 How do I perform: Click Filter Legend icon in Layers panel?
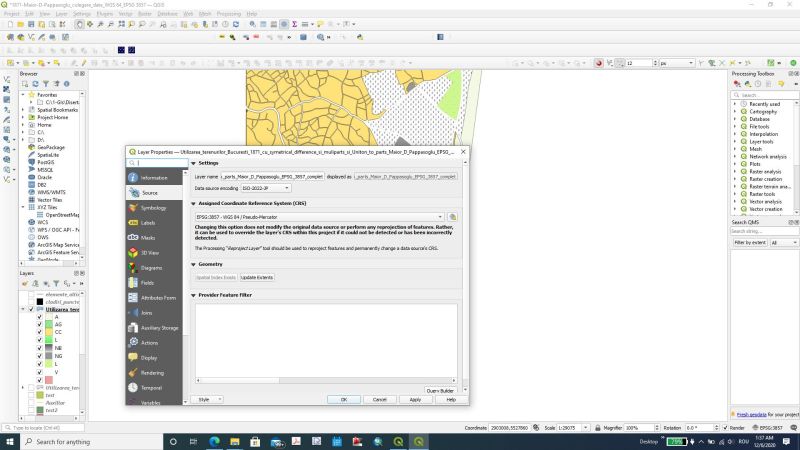pyautogui.click(x=56, y=283)
